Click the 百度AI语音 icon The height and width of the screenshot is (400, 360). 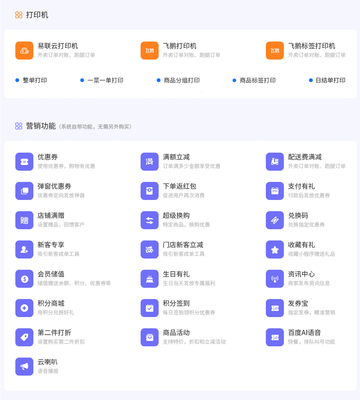point(275,337)
